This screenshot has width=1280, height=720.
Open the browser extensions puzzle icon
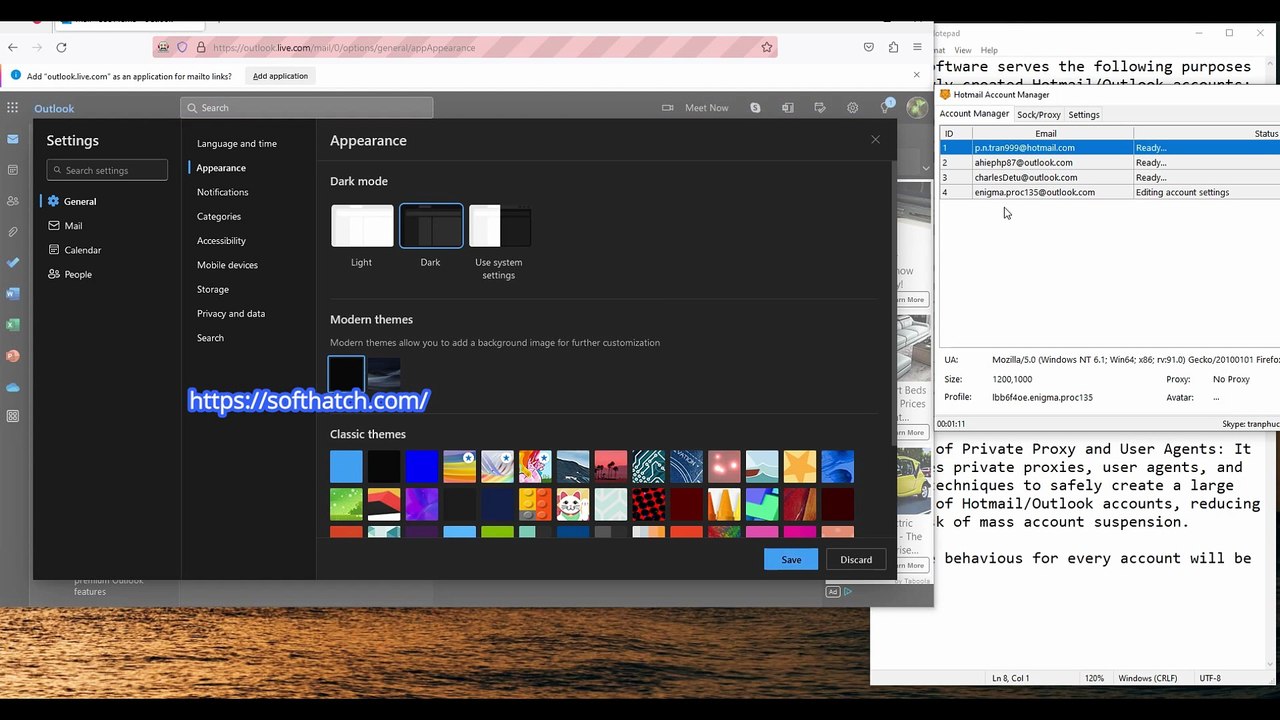[x=893, y=47]
